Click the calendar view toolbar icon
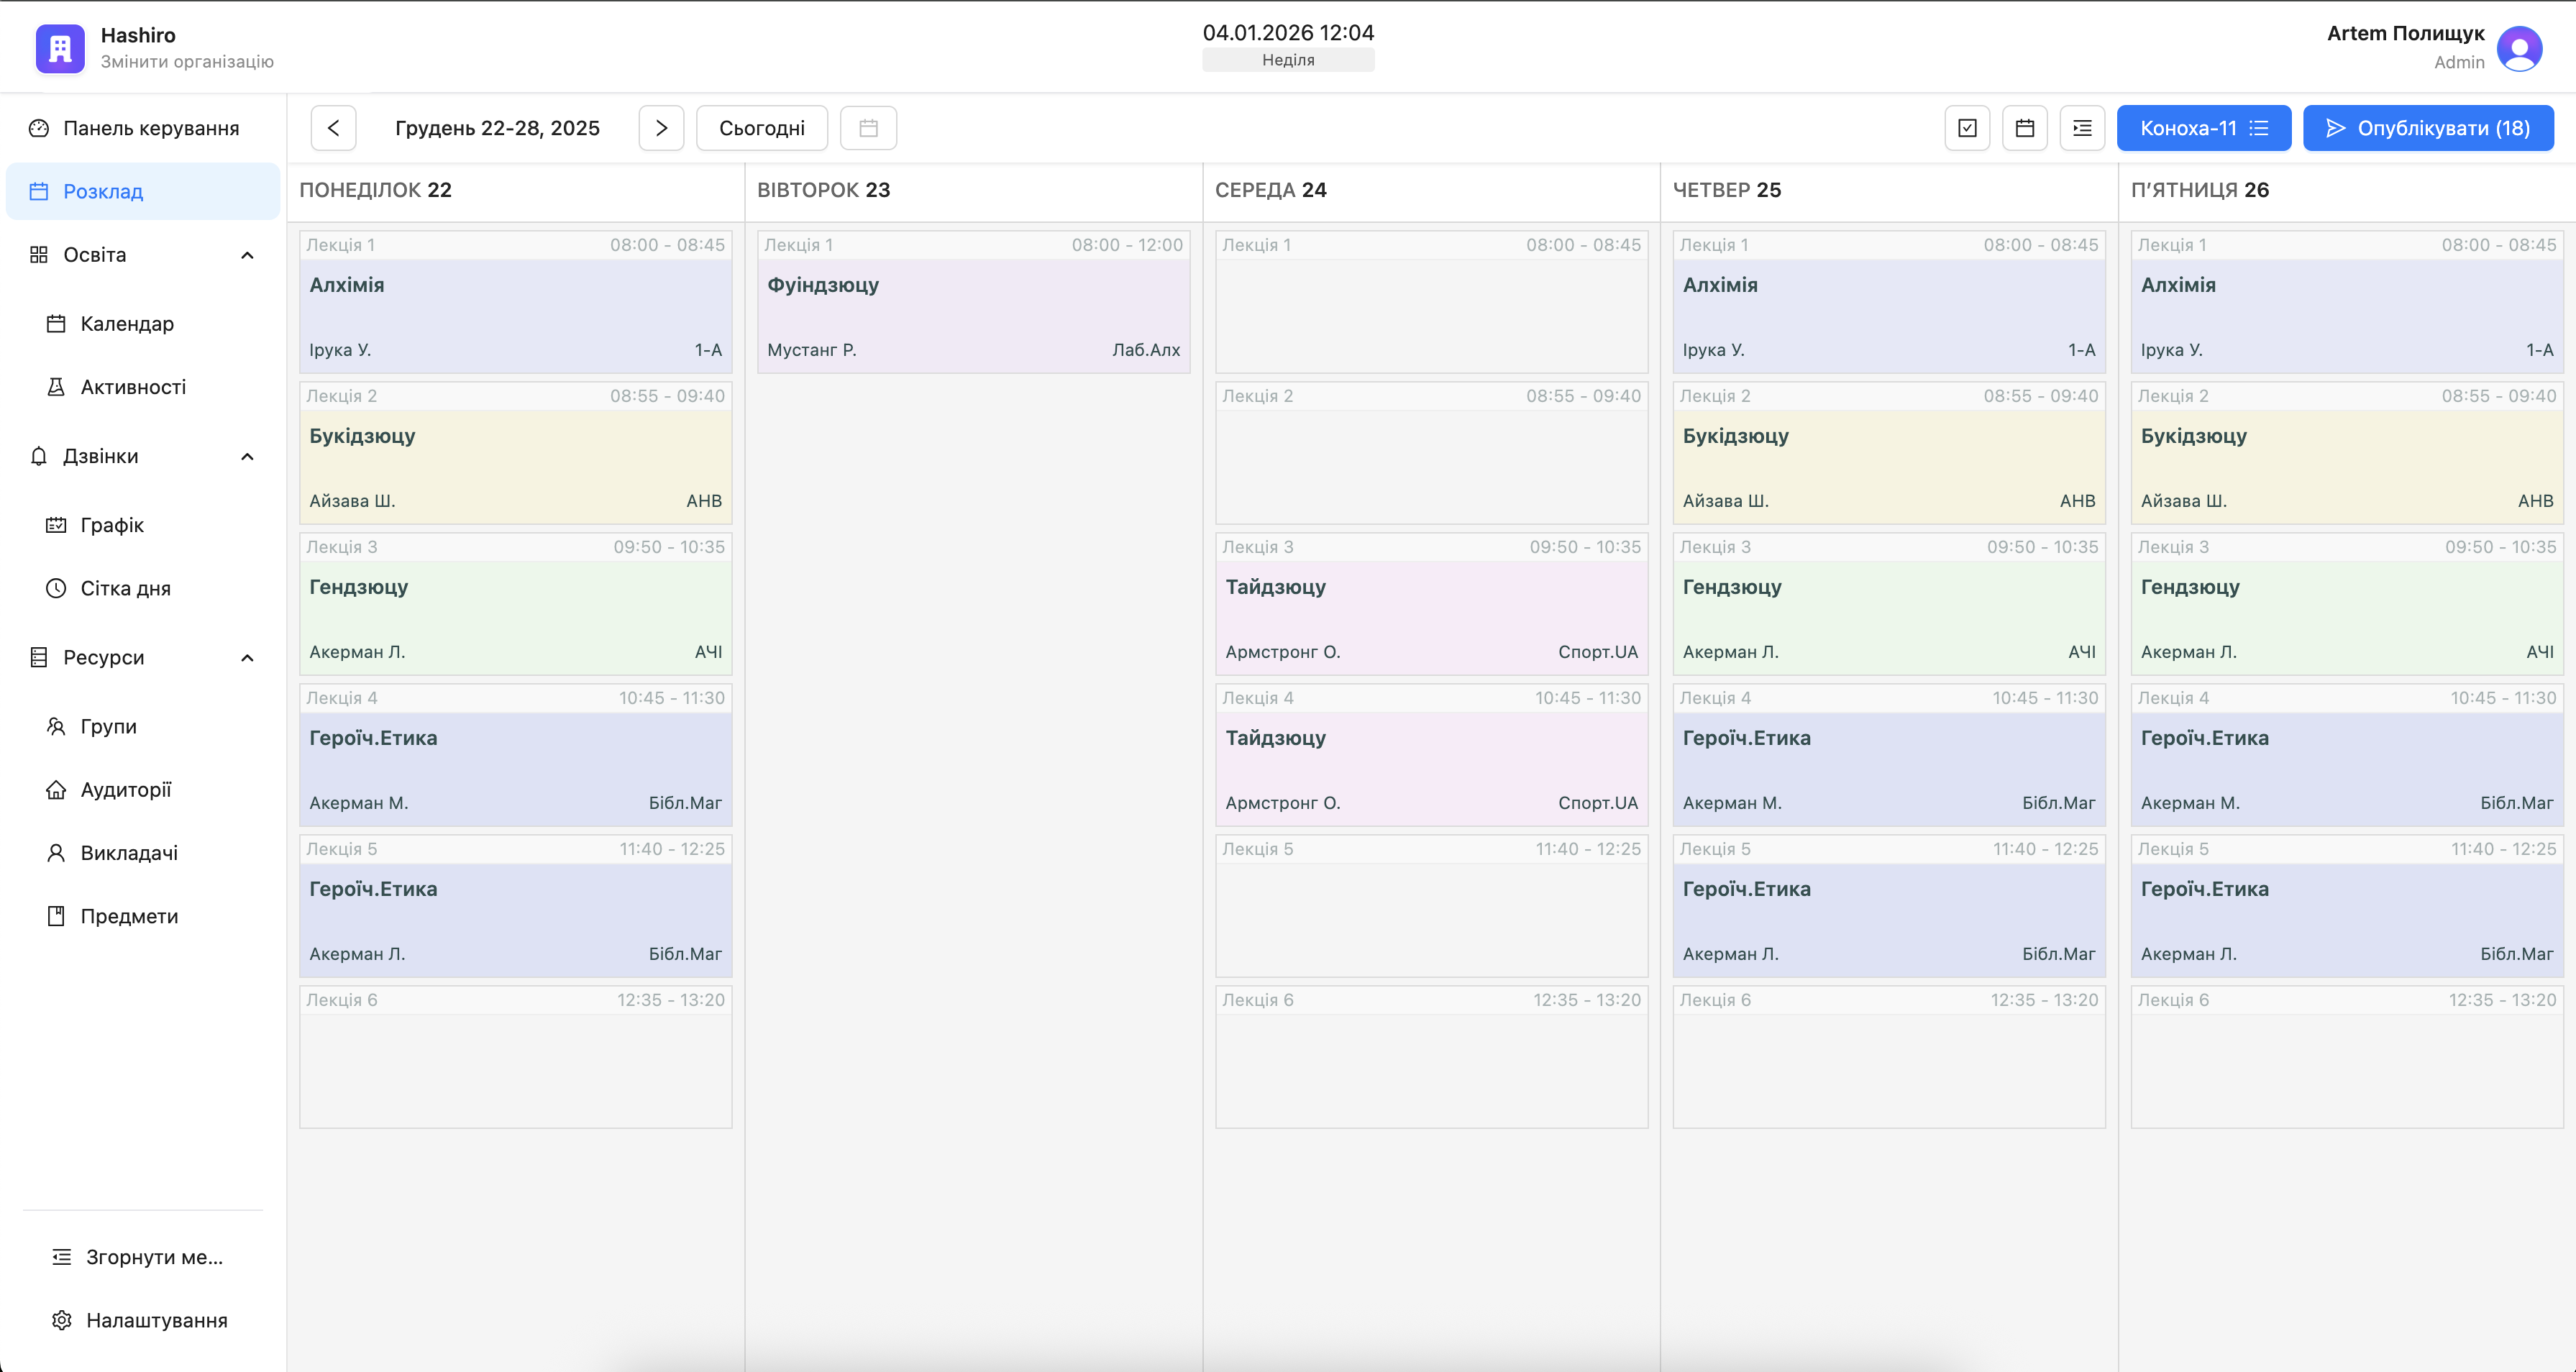This screenshot has width=2576, height=1372. [2025, 128]
